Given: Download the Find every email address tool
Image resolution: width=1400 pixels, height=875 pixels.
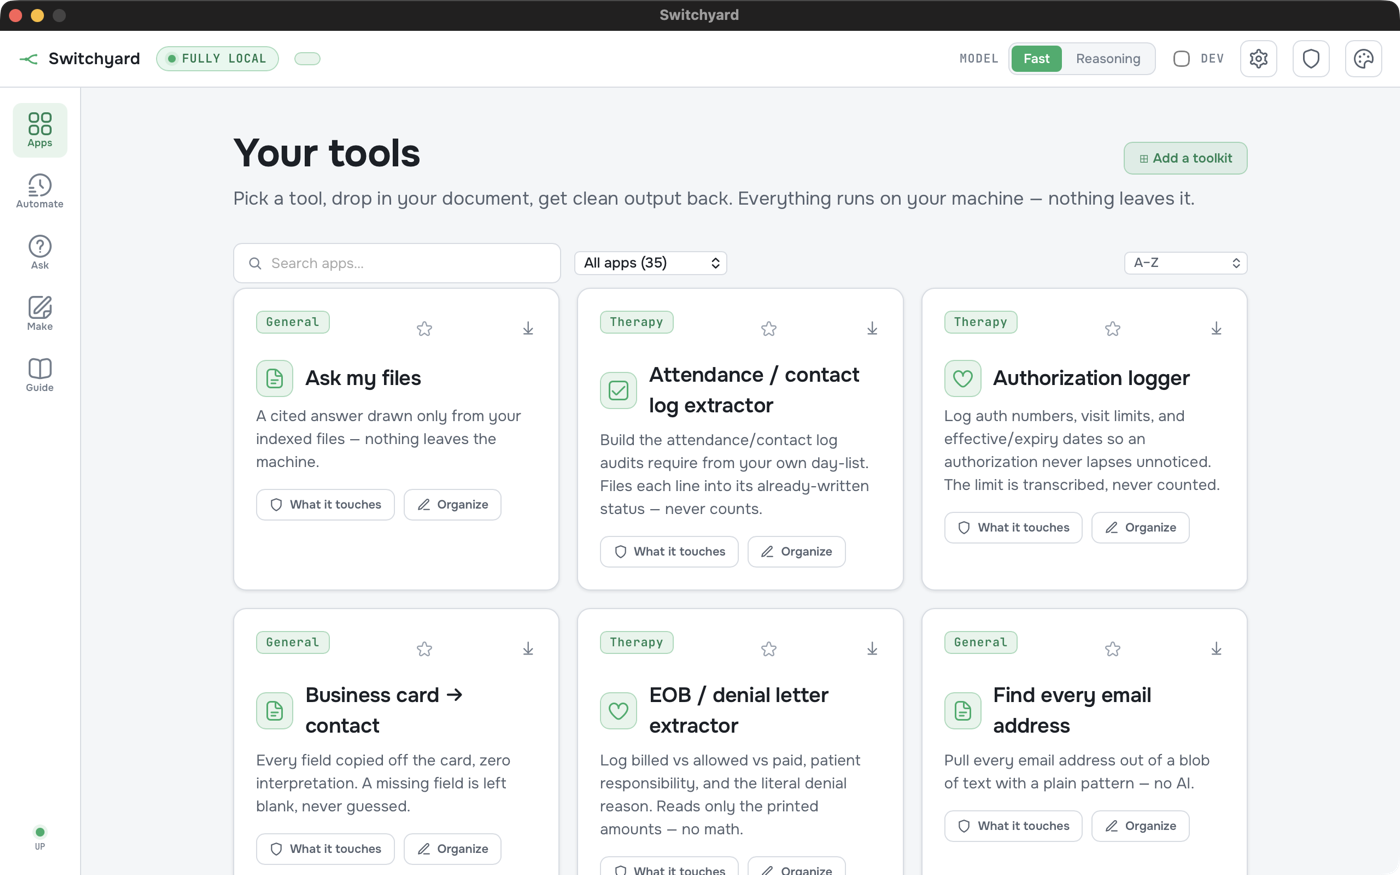Looking at the screenshot, I should coord(1216,649).
